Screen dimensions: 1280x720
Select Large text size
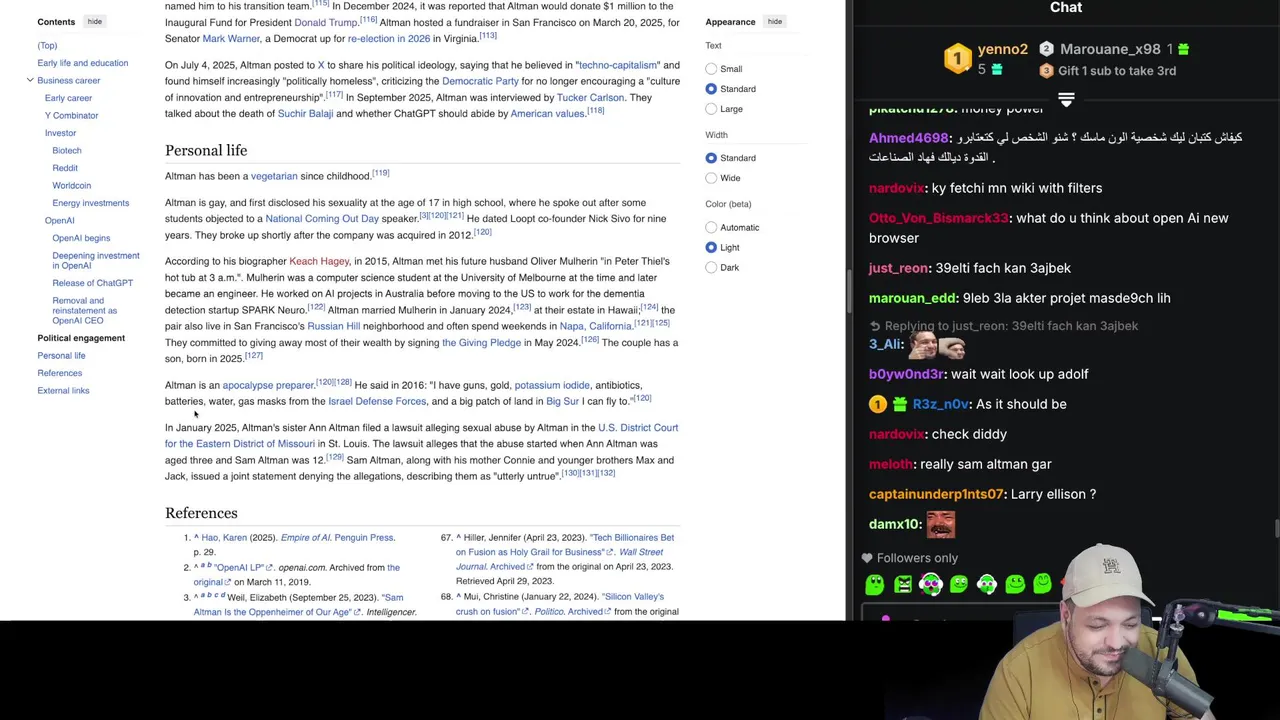tap(711, 109)
